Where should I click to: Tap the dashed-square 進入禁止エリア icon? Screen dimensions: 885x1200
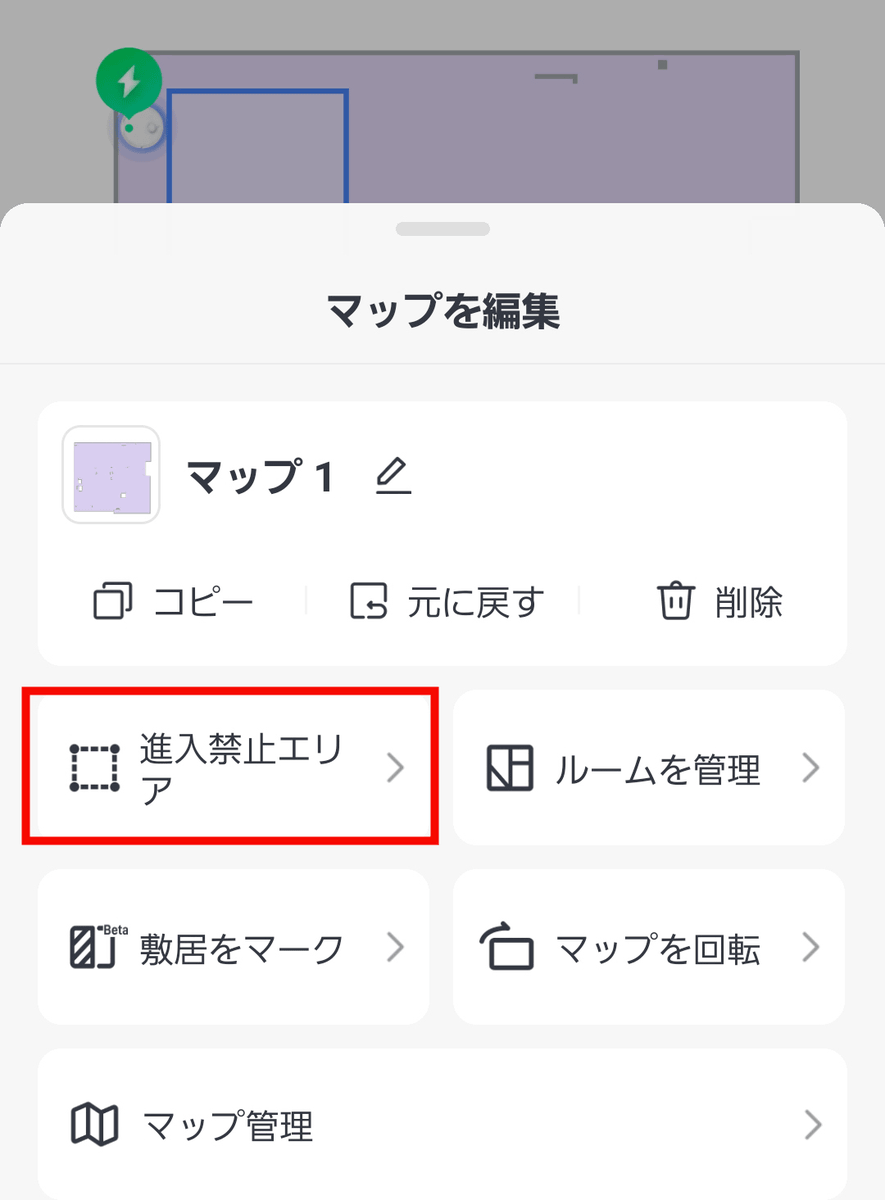(x=95, y=768)
